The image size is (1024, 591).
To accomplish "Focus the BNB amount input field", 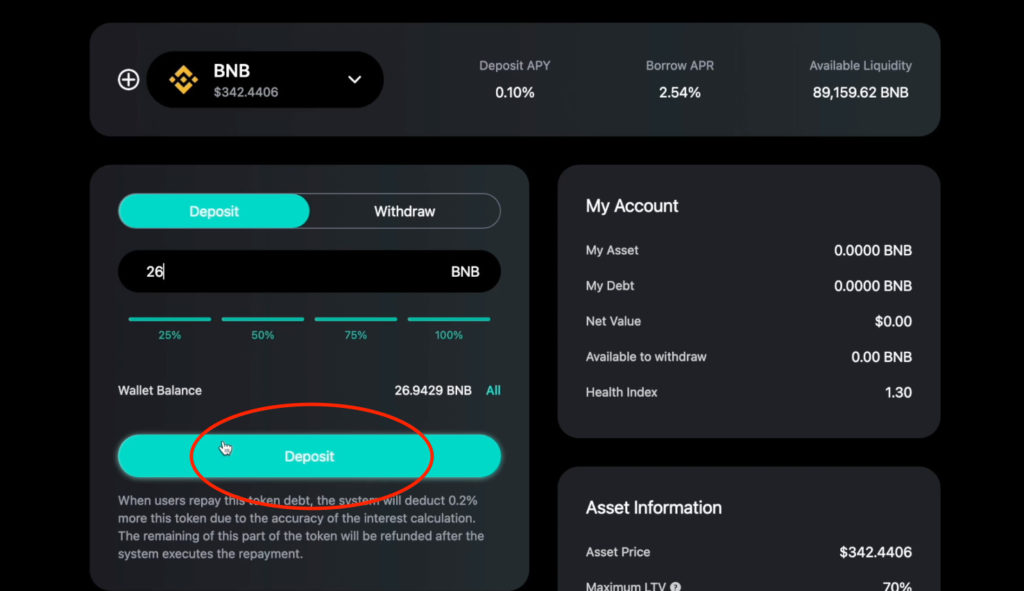I will click(310, 271).
